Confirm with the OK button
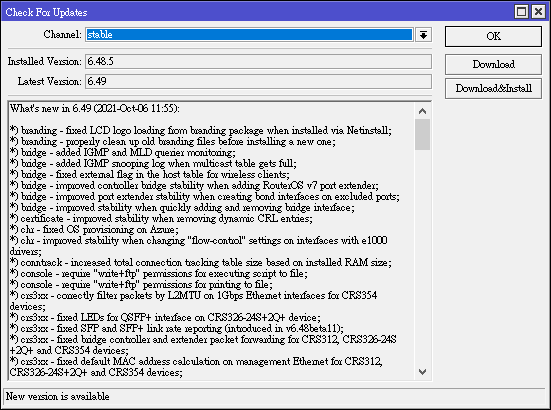The image size is (551, 410). (x=493, y=36)
